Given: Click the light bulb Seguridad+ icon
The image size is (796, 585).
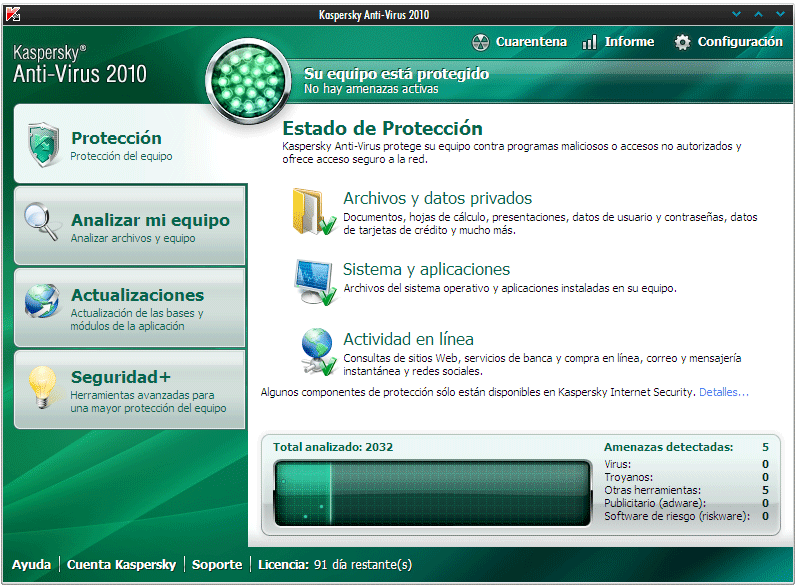Looking at the screenshot, I should point(42,385).
